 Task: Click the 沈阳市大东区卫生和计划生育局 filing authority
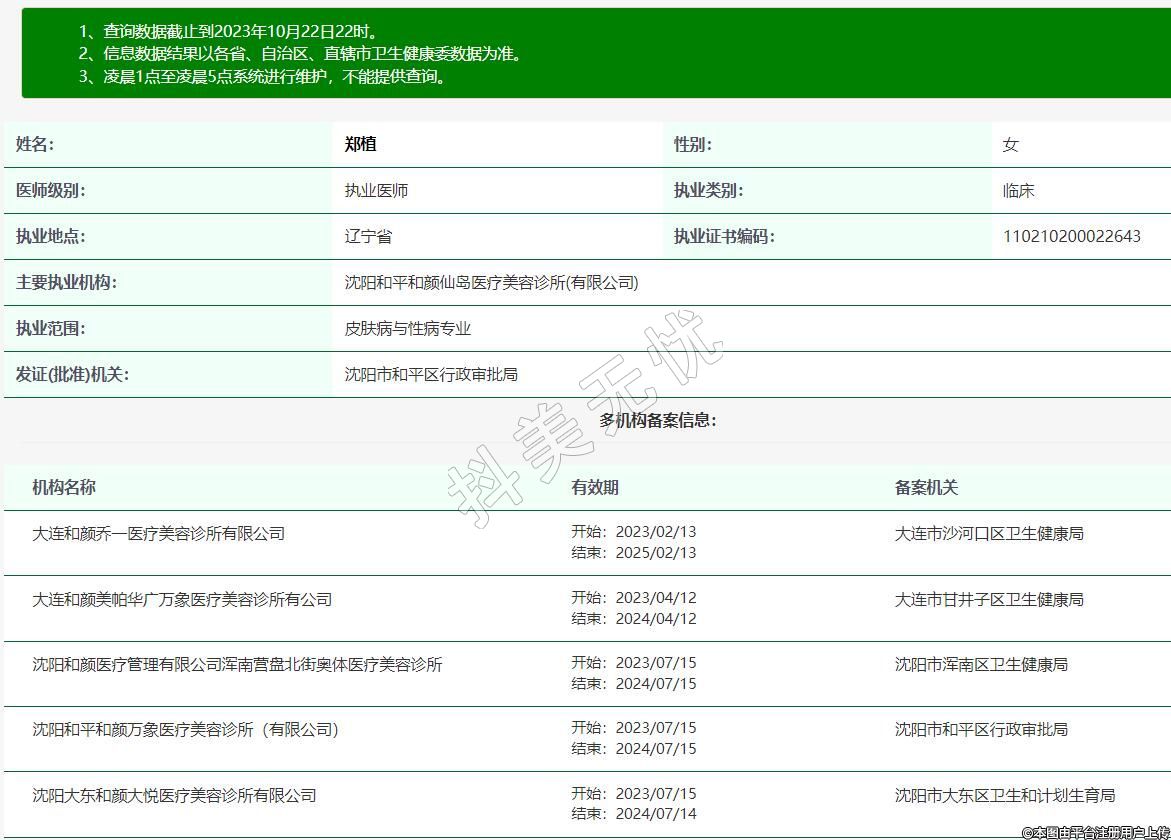(x=1004, y=795)
